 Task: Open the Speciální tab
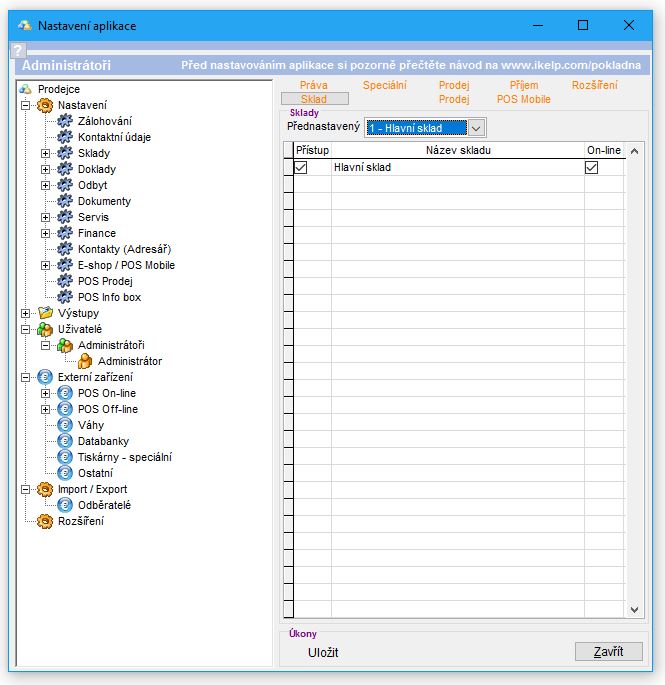tap(384, 85)
